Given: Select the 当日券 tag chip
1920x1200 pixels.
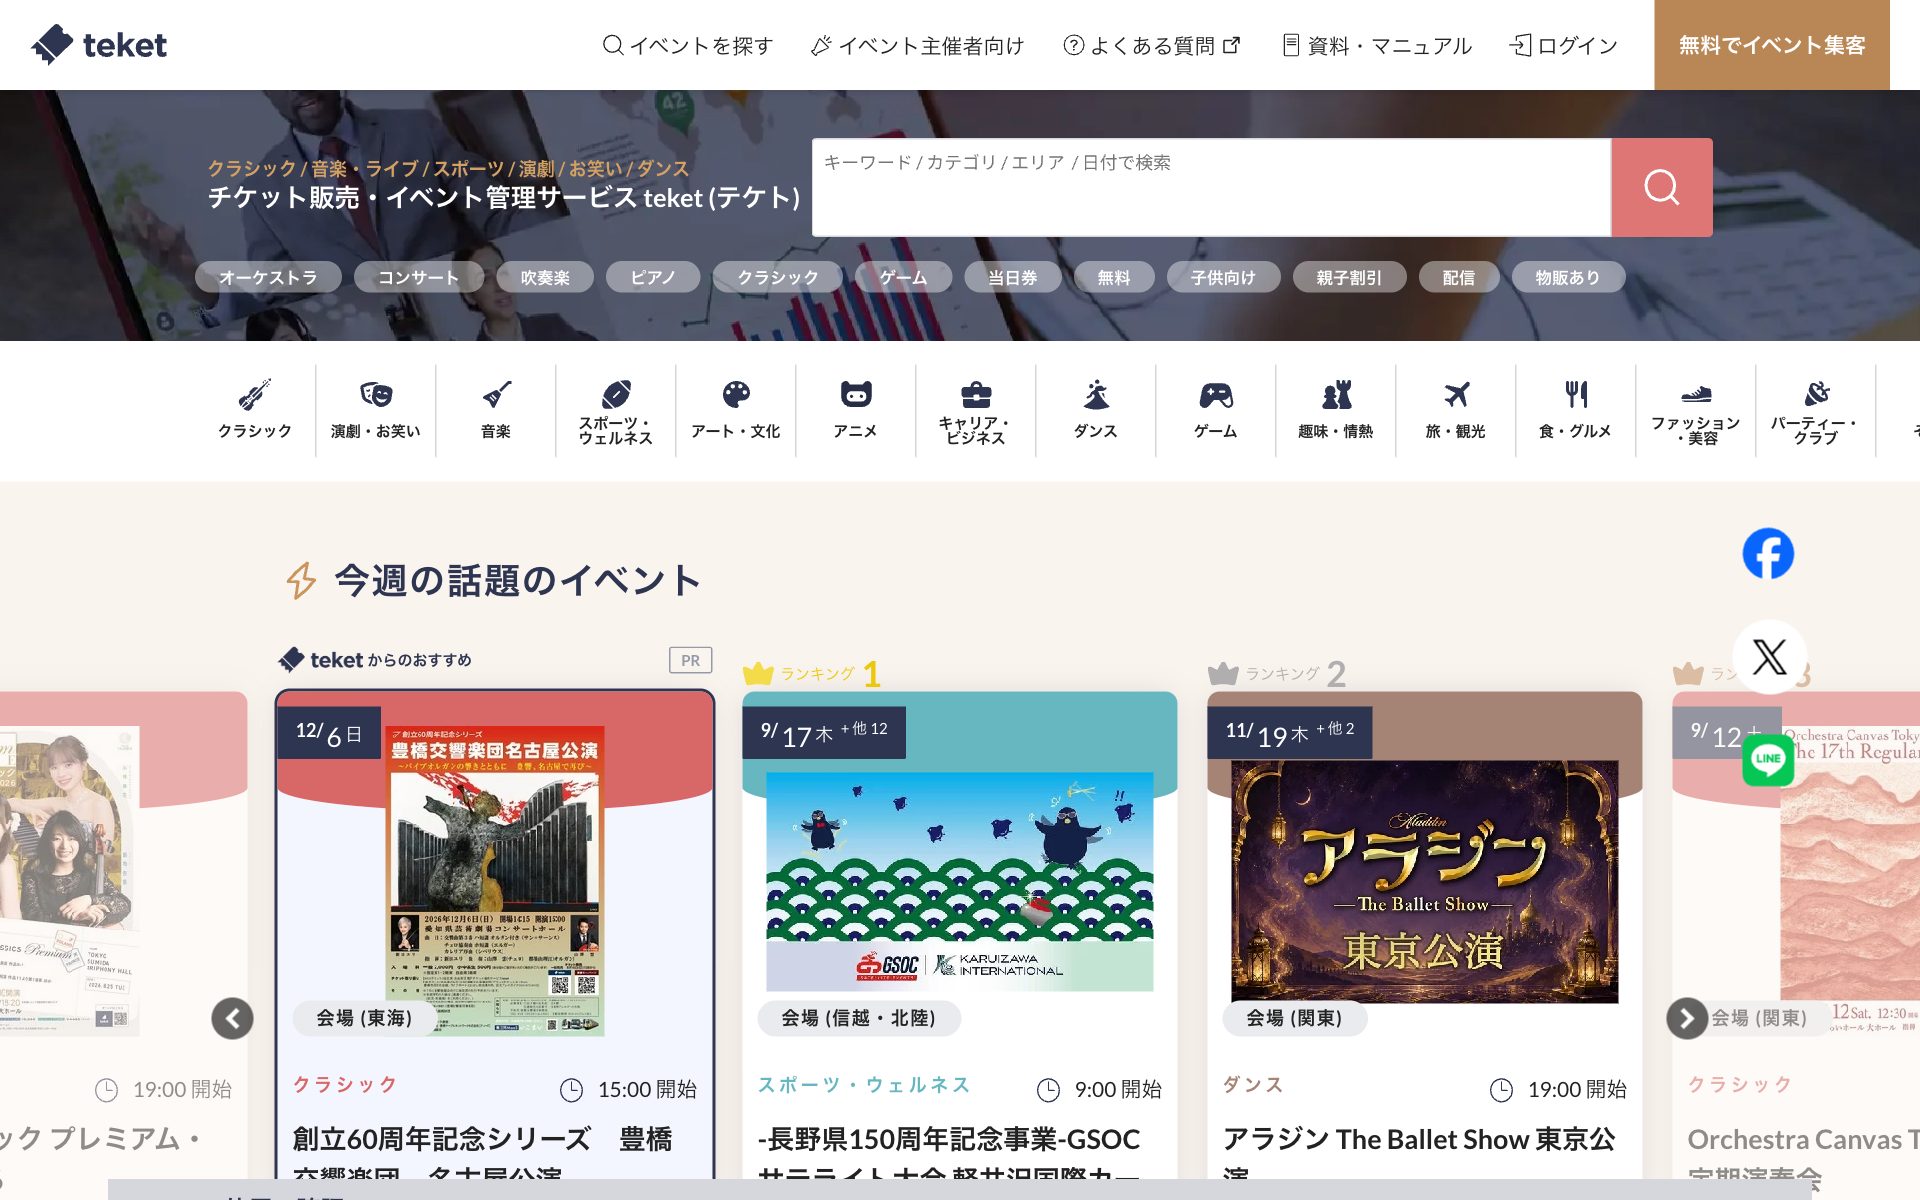Looking at the screenshot, I should coord(1013,277).
